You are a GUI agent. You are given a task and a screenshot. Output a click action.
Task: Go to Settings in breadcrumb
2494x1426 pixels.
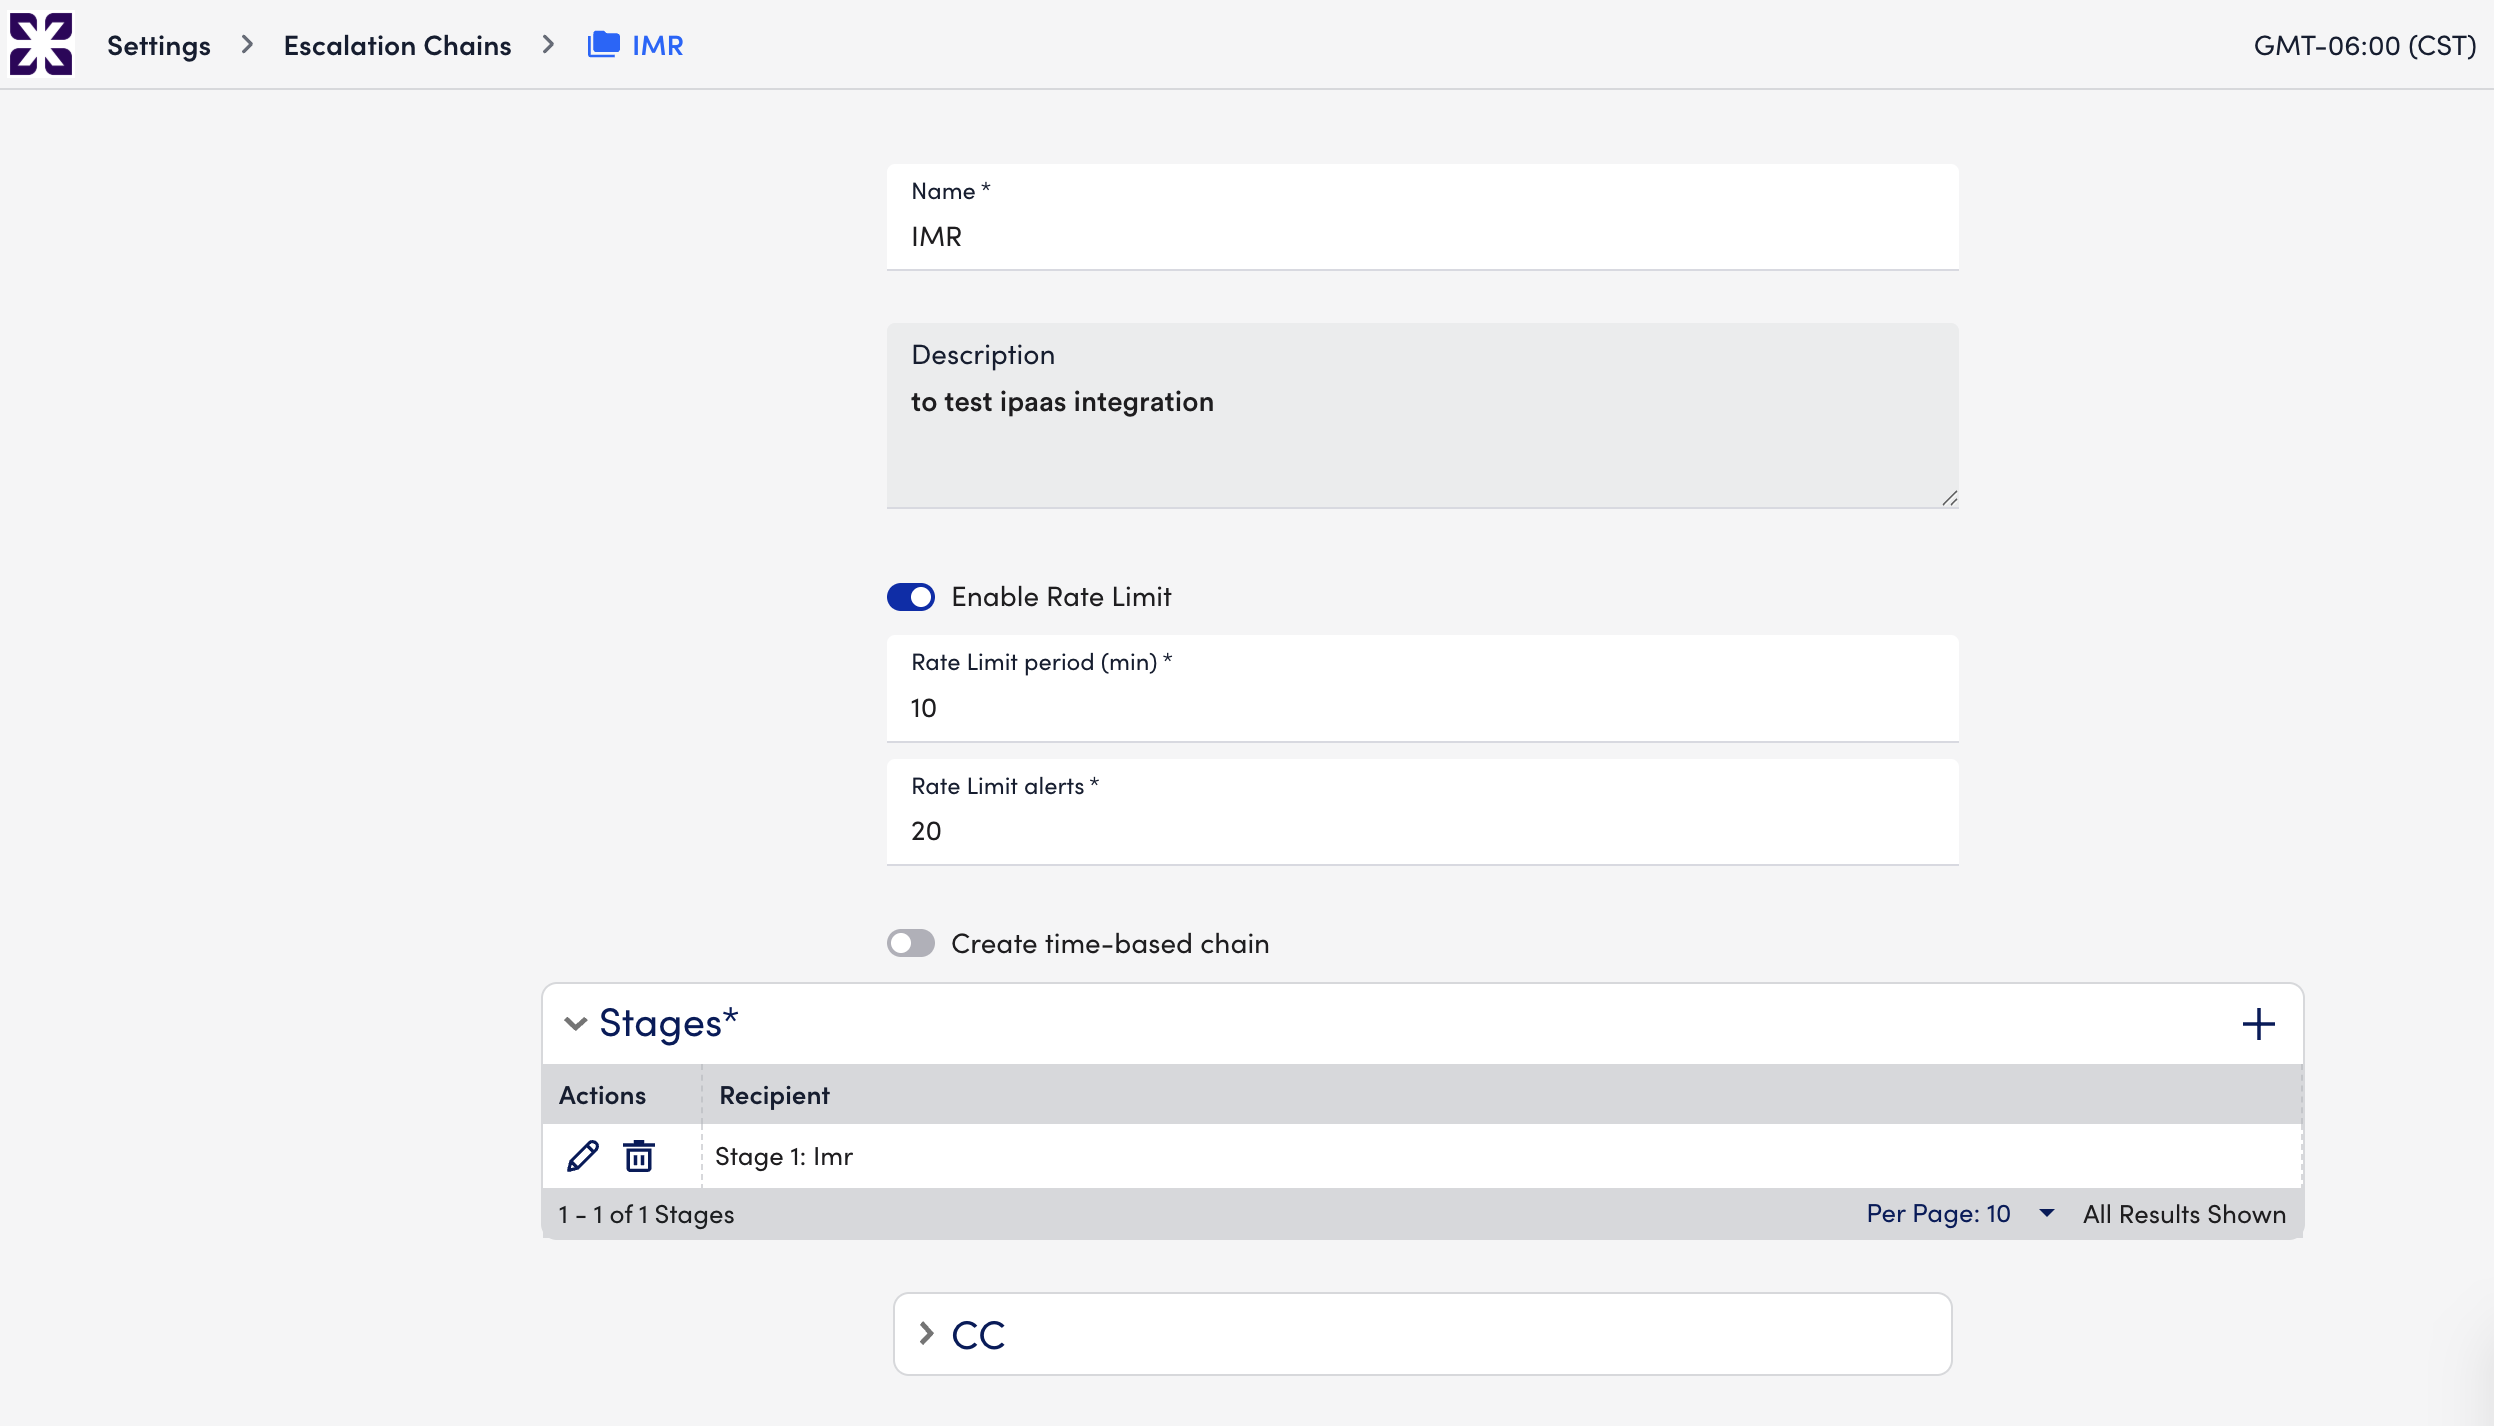click(x=159, y=45)
